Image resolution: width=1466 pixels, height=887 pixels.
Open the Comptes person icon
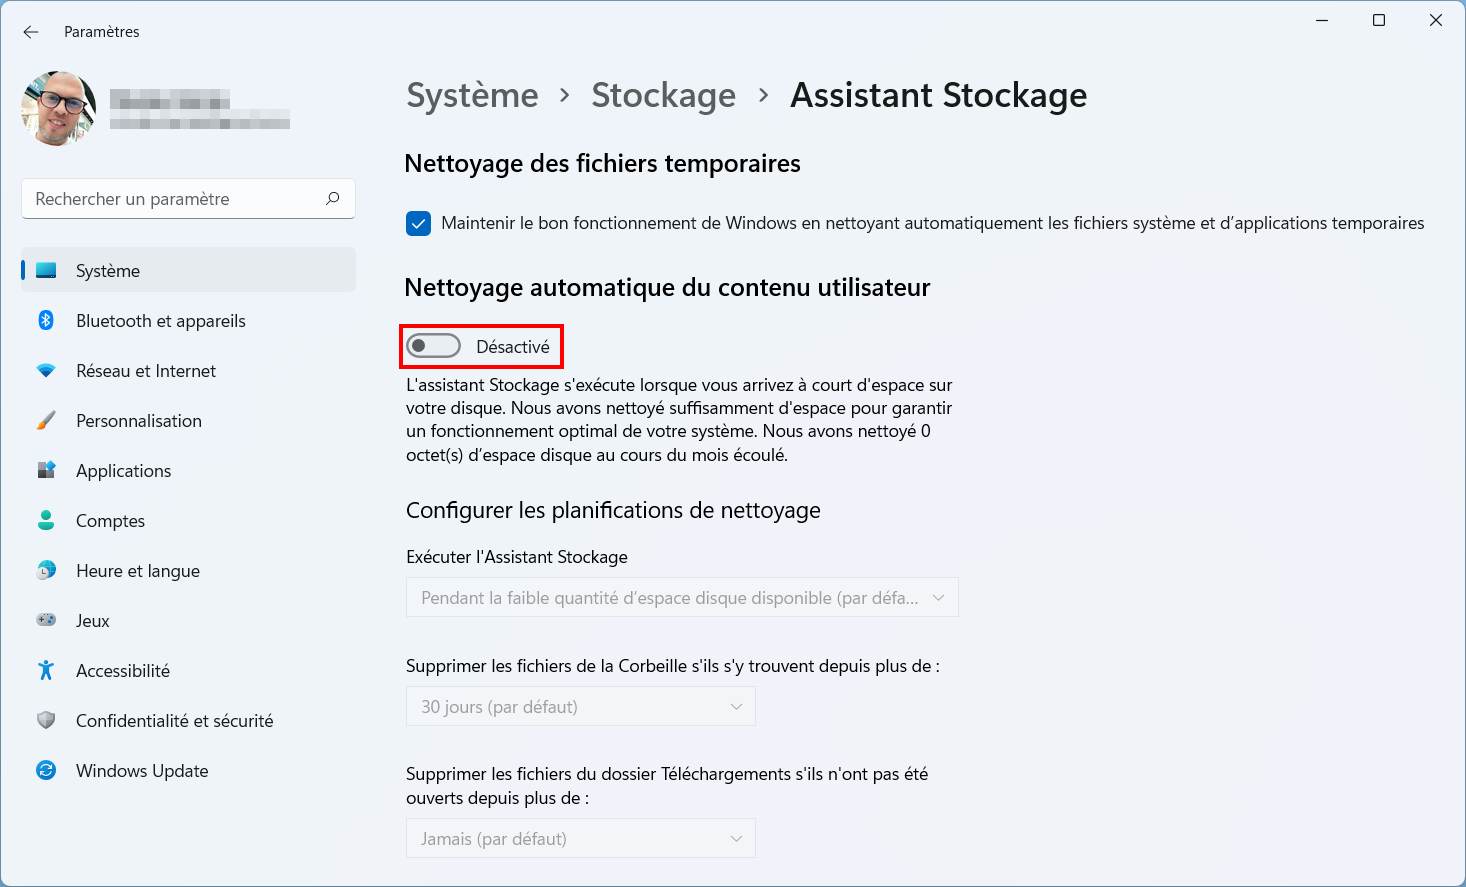click(46, 520)
